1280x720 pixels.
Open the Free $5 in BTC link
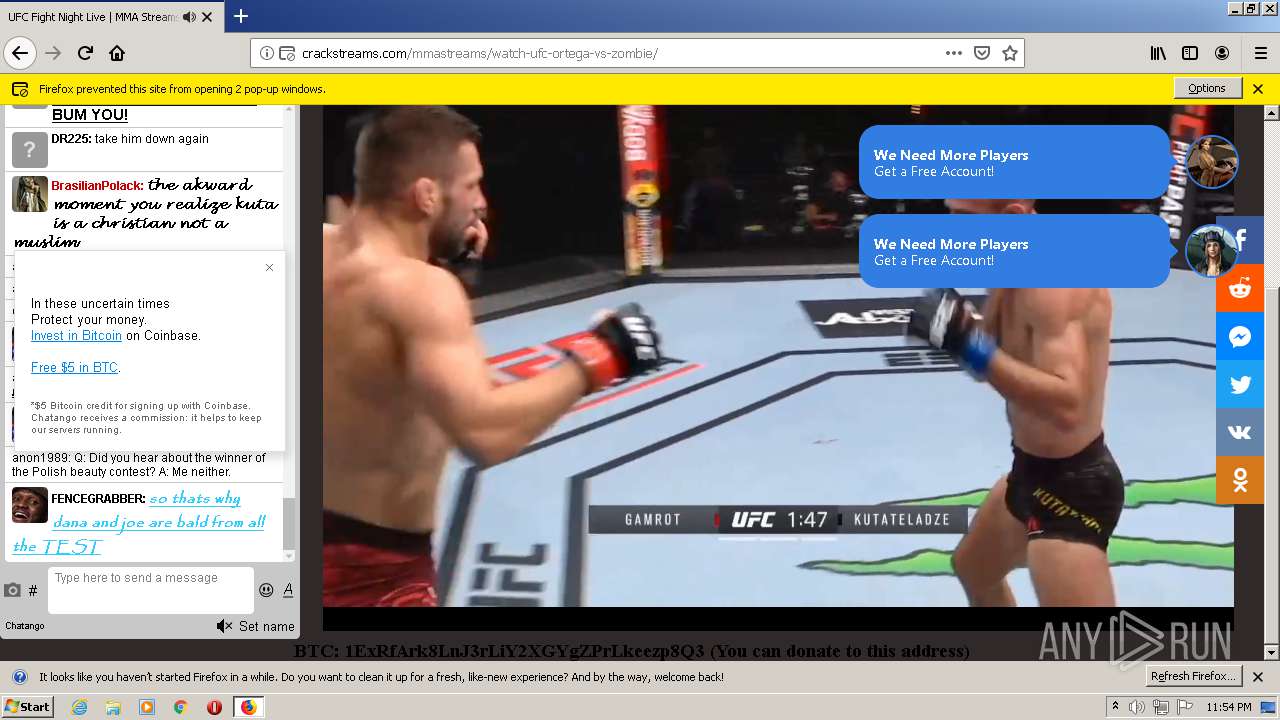click(74, 368)
